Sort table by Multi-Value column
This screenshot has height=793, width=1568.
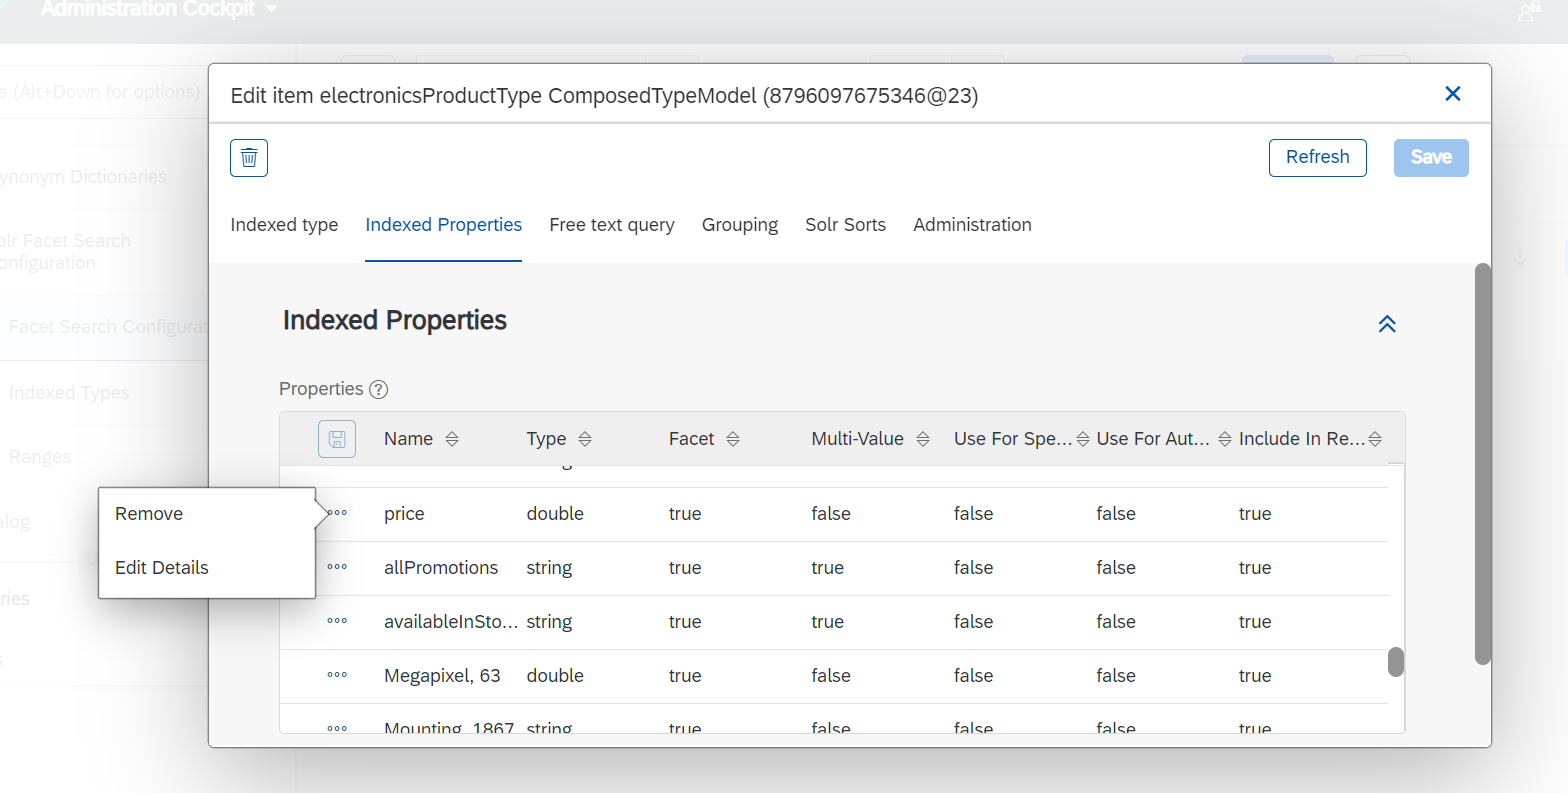923,439
